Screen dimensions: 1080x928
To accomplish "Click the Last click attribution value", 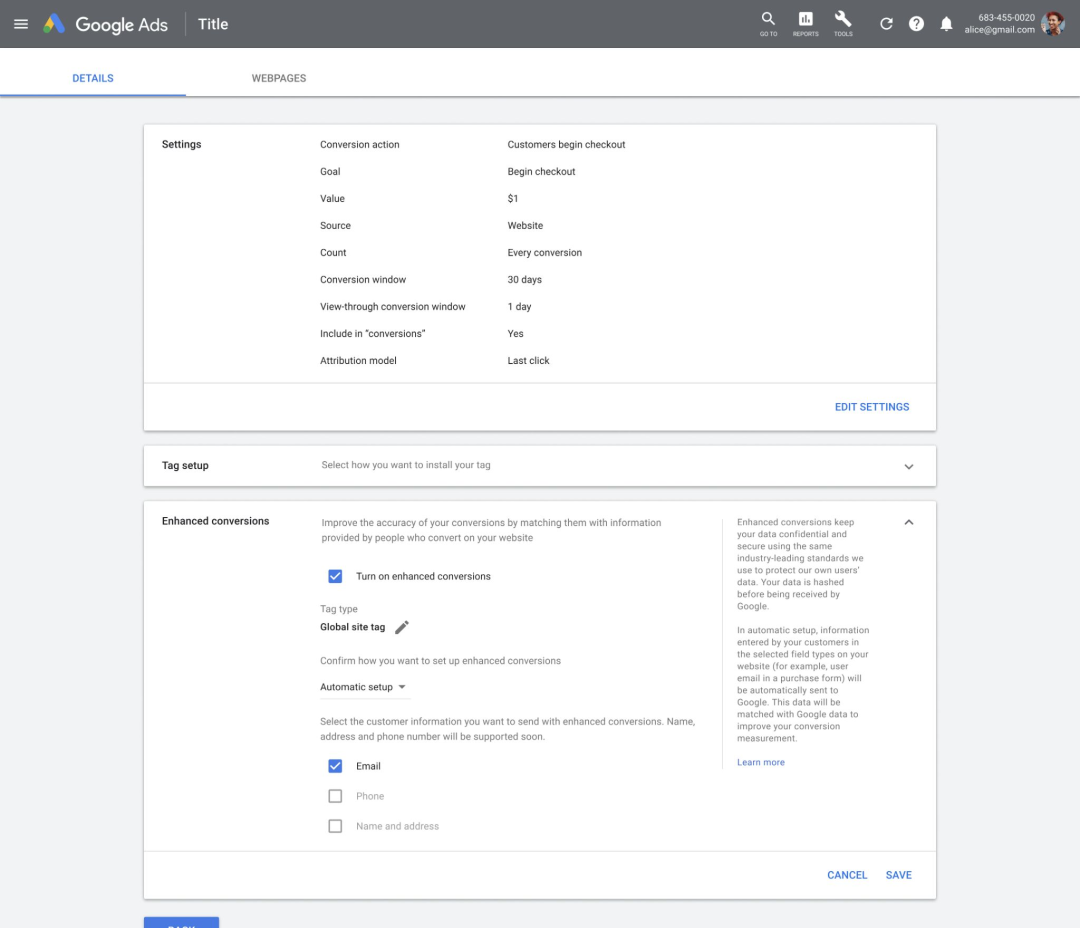I will pyautogui.click(x=528, y=360).
